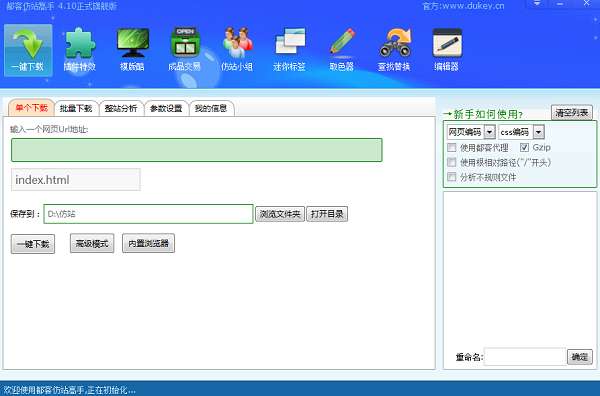600x396 pixels.
Task: Click the 确定 button beside rename field
Action: (580, 357)
